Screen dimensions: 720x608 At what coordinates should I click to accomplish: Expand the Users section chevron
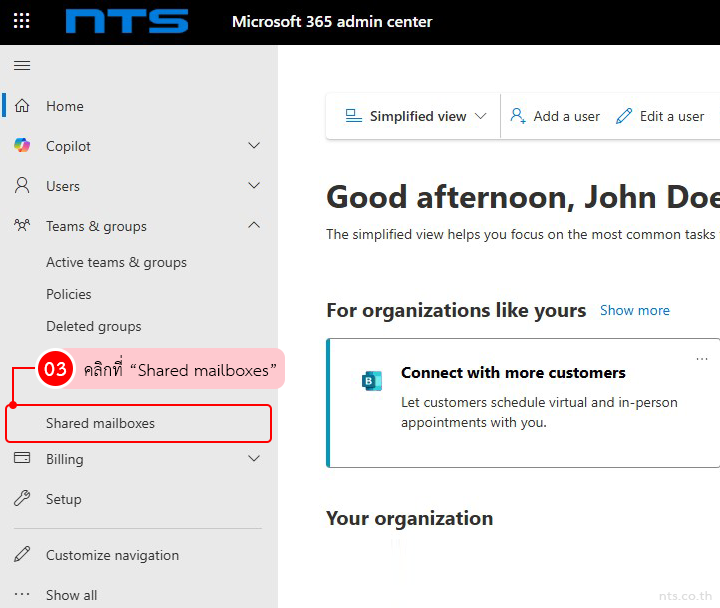tap(254, 186)
